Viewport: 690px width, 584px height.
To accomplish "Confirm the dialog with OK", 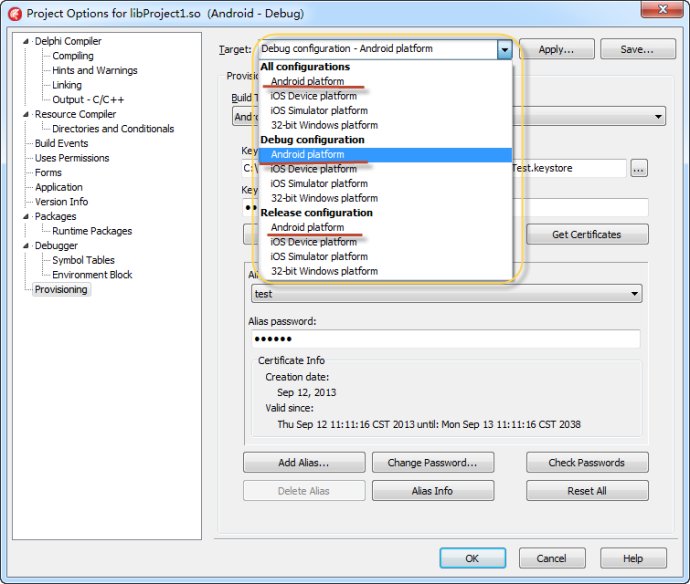I will [473, 558].
